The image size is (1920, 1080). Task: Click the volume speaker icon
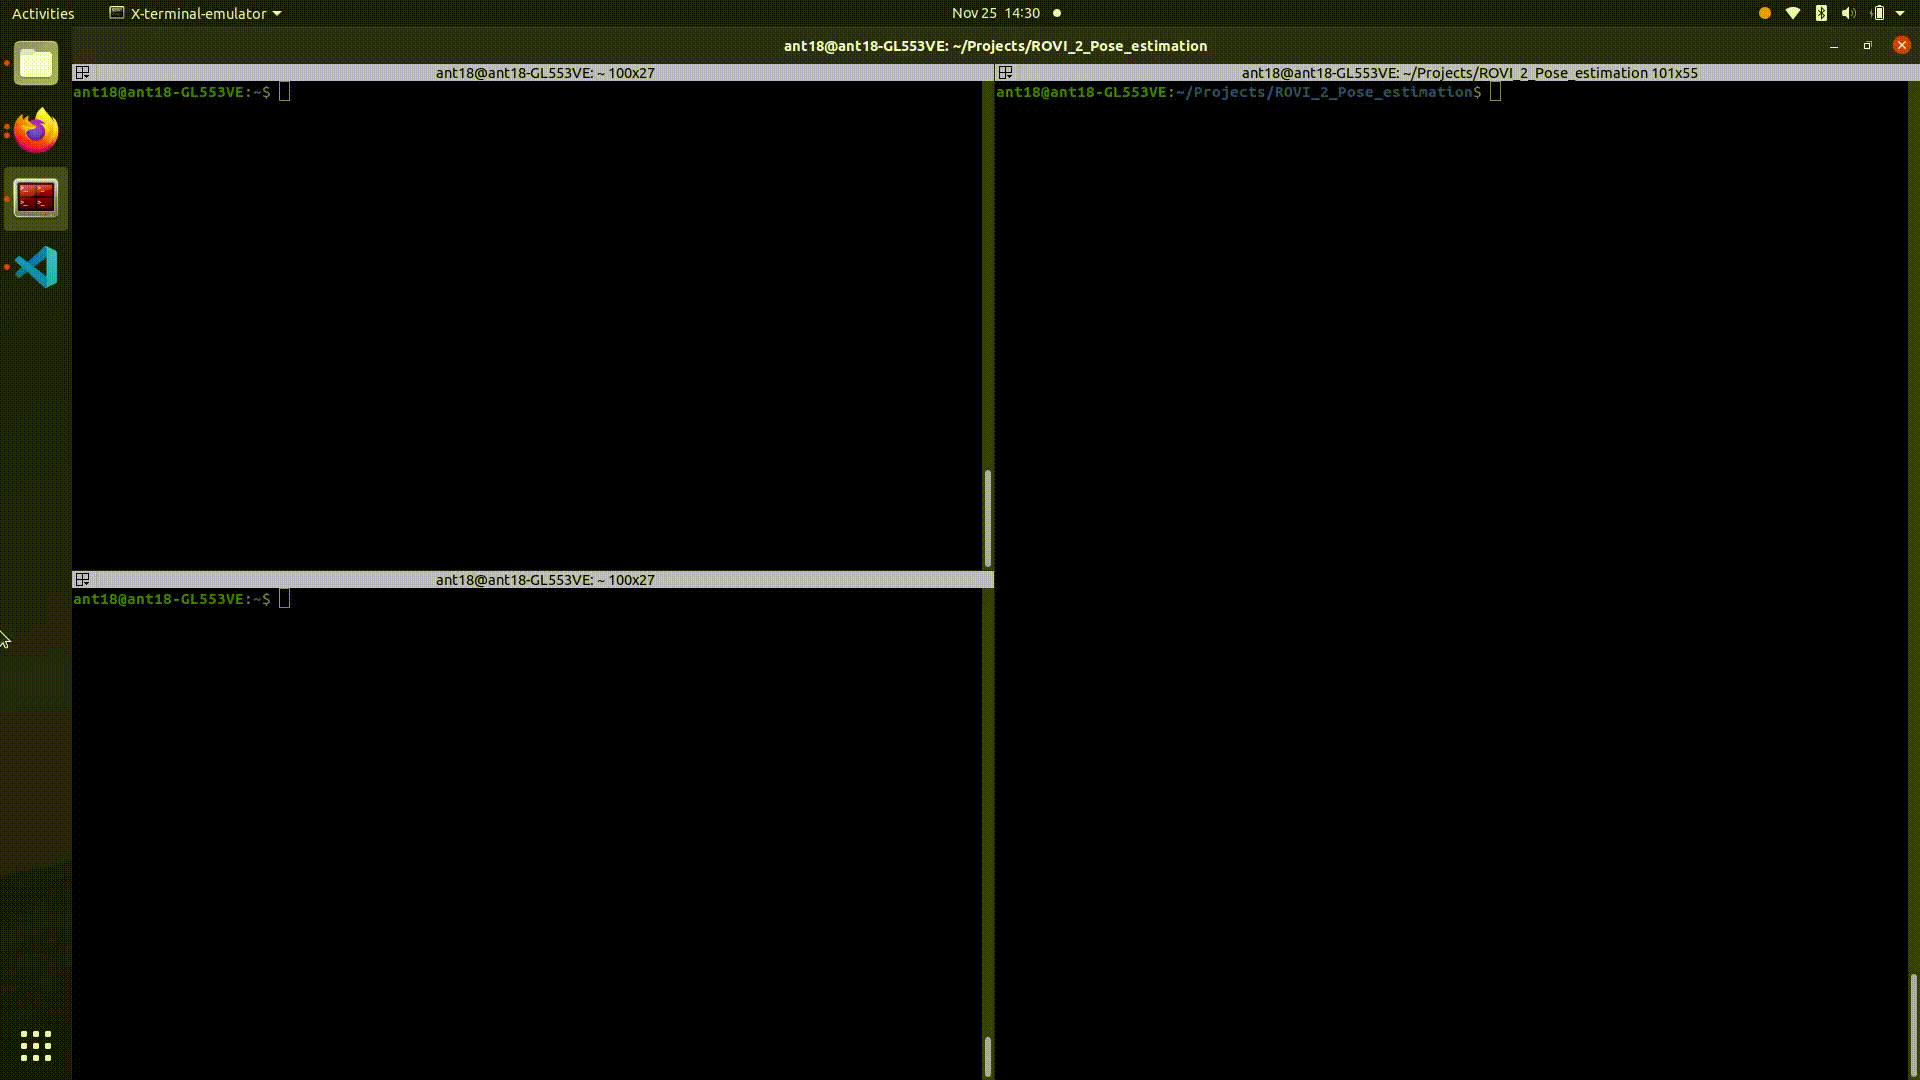point(1848,13)
